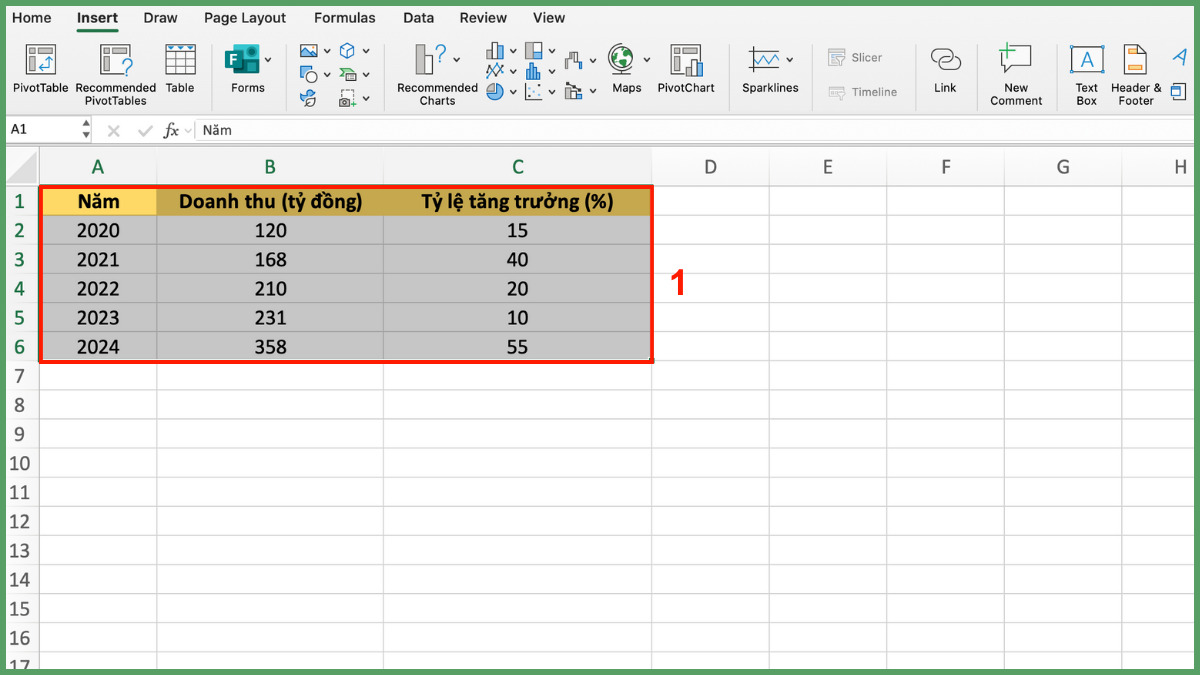Click the Pie chart icon
The height and width of the screenshot is (675, 1200).
click(x=495, y=91)
